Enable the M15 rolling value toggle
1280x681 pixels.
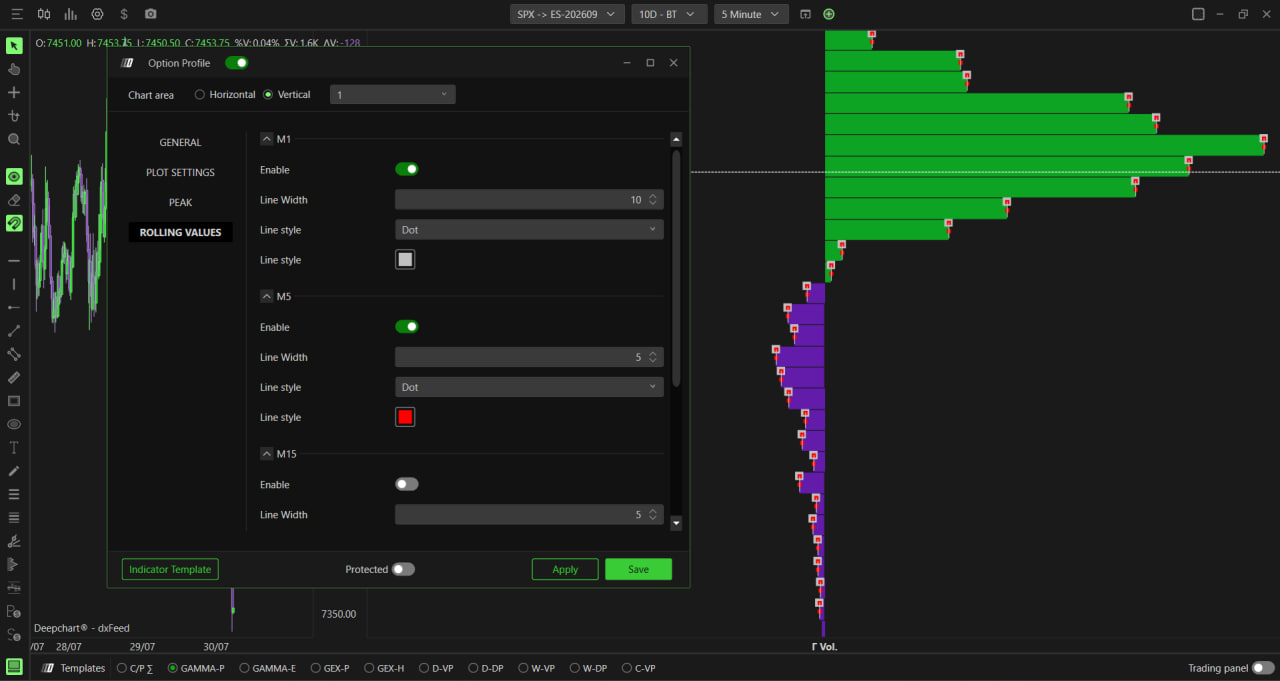407,484
